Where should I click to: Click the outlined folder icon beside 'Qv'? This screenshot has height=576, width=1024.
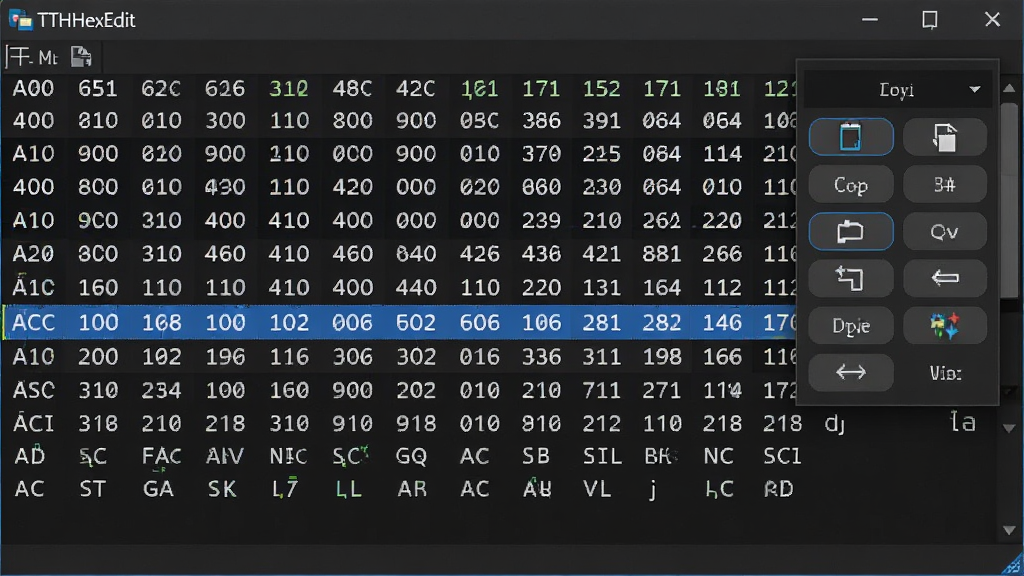click(851, 231)
